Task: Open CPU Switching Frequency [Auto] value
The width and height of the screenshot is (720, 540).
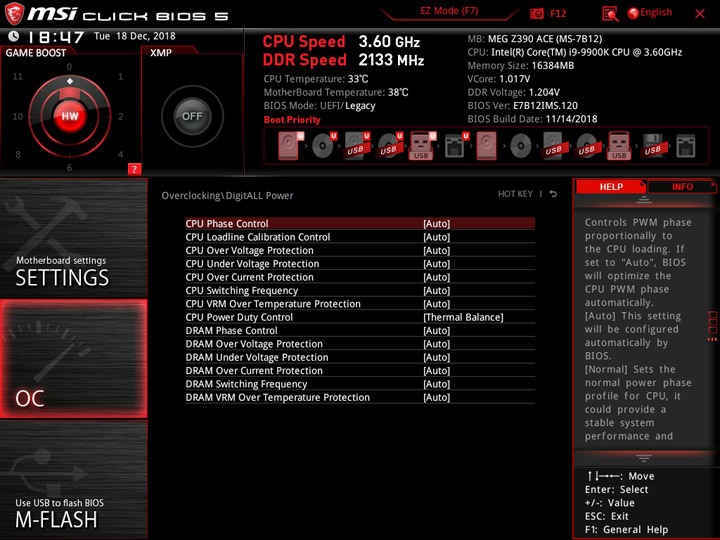Action: point(436,290)
